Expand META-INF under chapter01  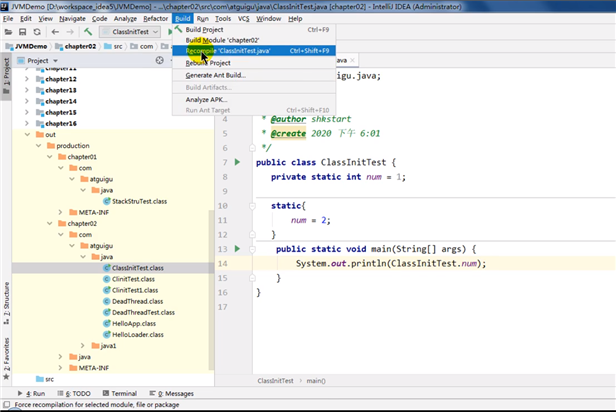pos(60,212)
